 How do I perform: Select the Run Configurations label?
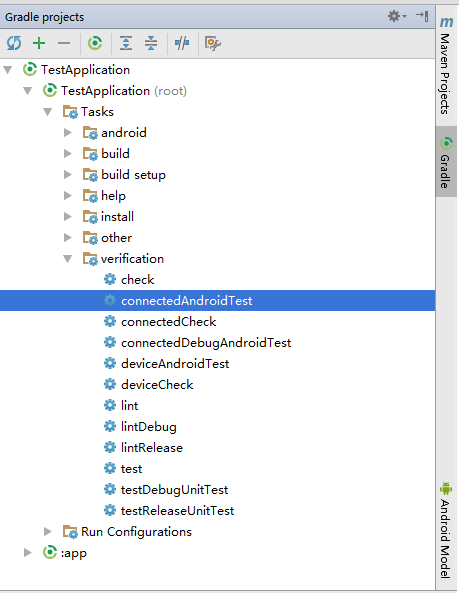pyautogui.click(x=136, y=532)
